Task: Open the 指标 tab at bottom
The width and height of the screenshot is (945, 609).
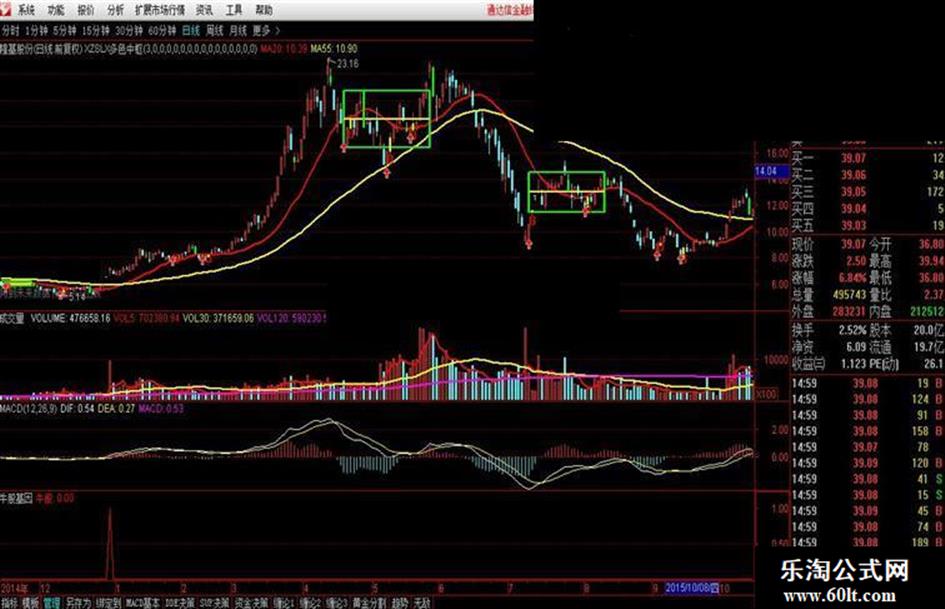Action: point(9,603)
